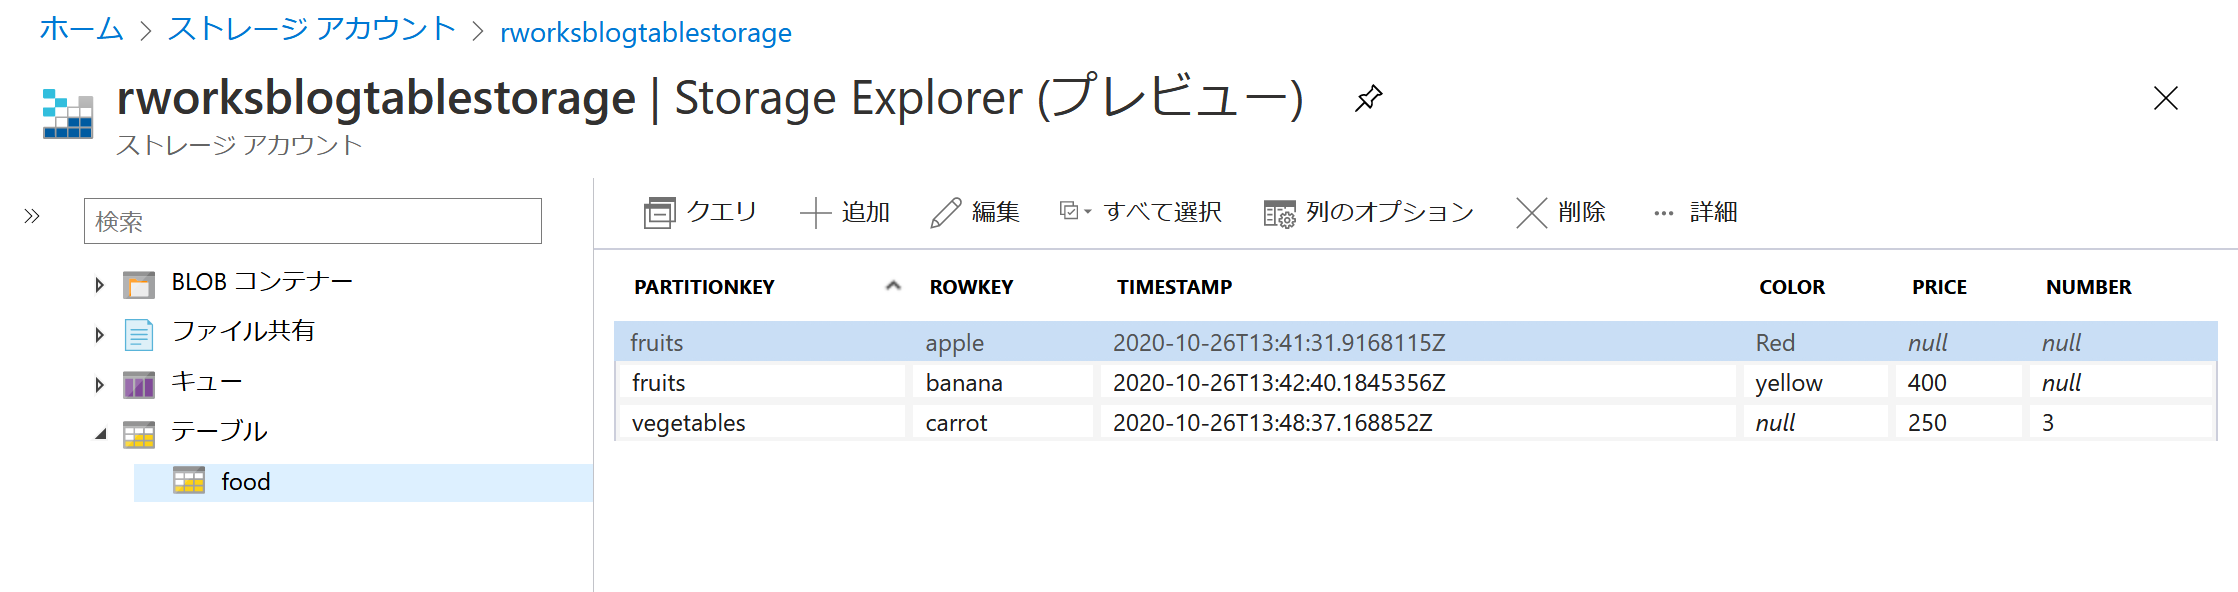This screenshot has width=2238, height=592.
Task: Expand the キュー node
Action: [99, 385]
